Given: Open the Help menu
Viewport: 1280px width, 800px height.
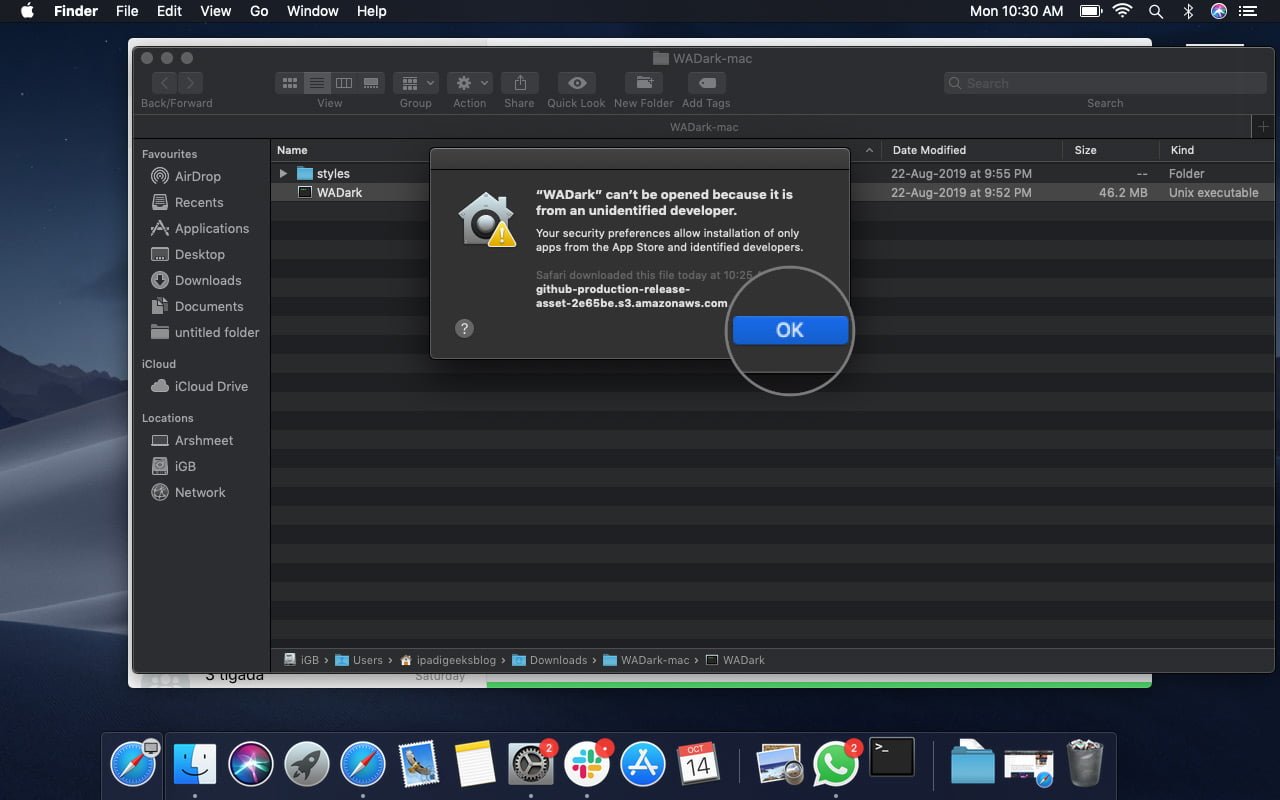Looking at the screenshot, I should coord(372,11).
